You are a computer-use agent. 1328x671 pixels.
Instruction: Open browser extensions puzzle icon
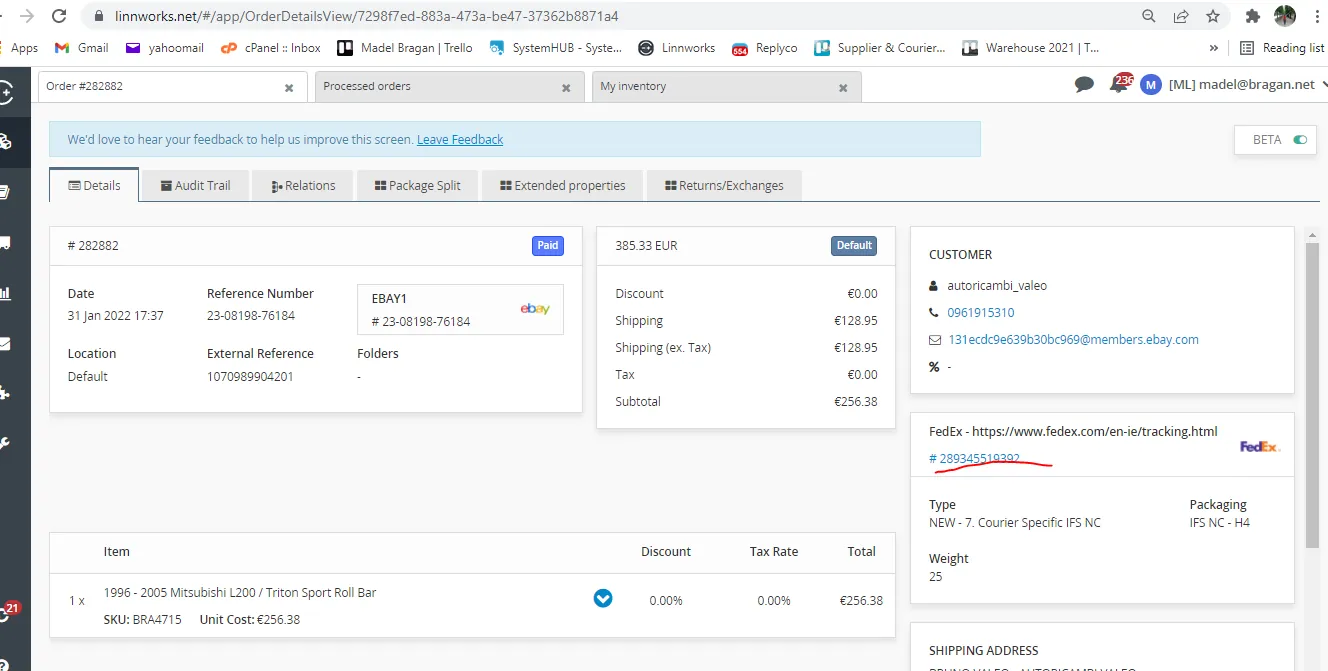click(x=1252, y=16)
